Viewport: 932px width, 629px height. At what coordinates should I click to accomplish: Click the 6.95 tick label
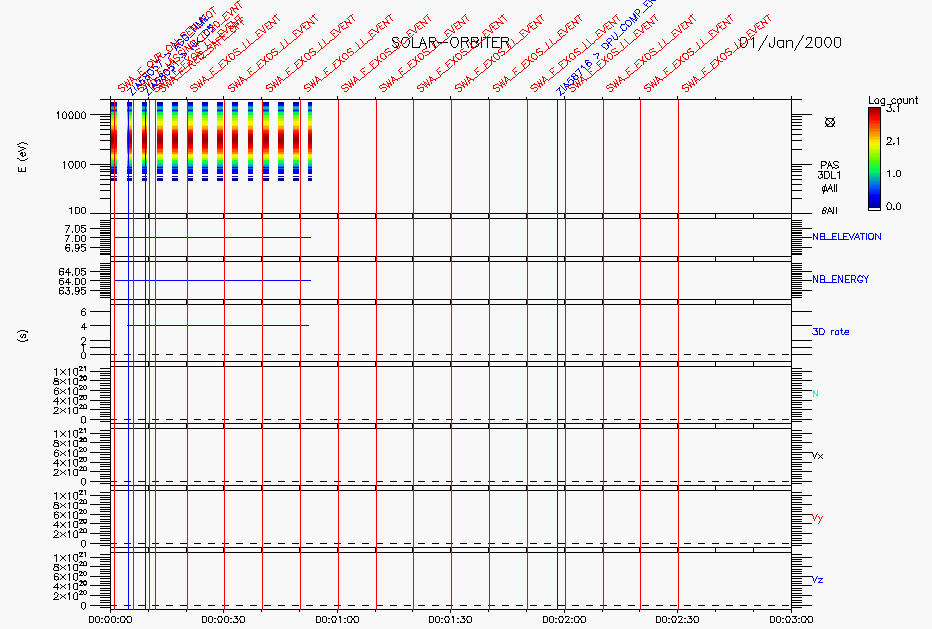coord(75,248)
